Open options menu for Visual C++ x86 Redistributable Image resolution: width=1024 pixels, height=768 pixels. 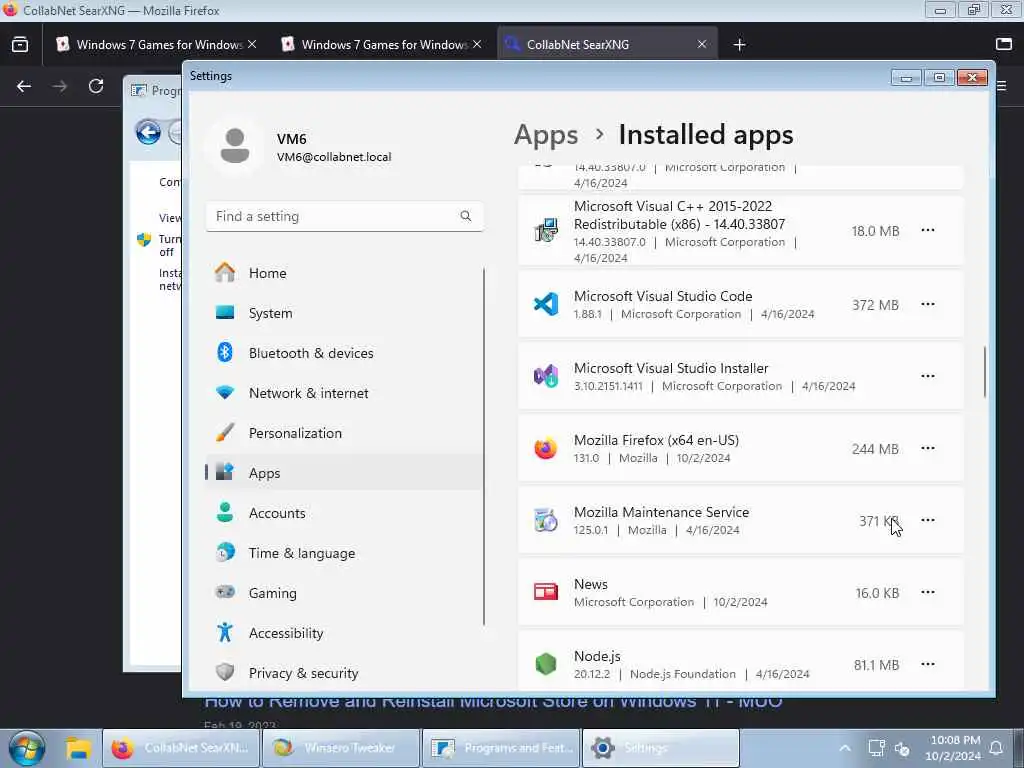[x=927, y=231]
